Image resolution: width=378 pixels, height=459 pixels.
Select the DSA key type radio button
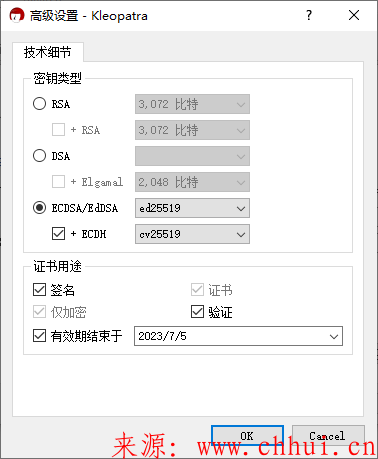(39, 156)
